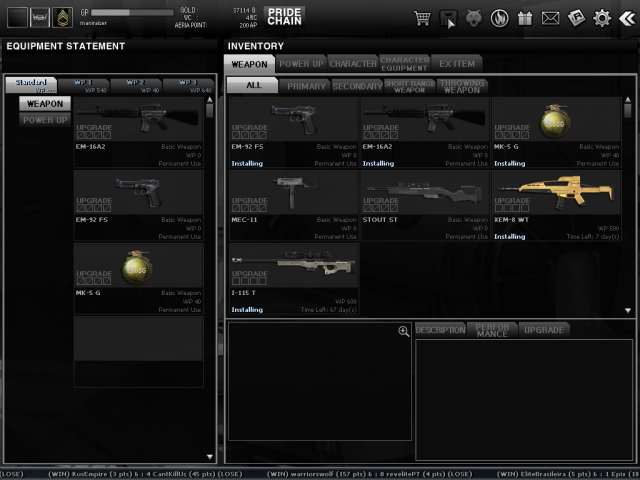Select the I-115 T sniper rifle item

pos(294,279)
